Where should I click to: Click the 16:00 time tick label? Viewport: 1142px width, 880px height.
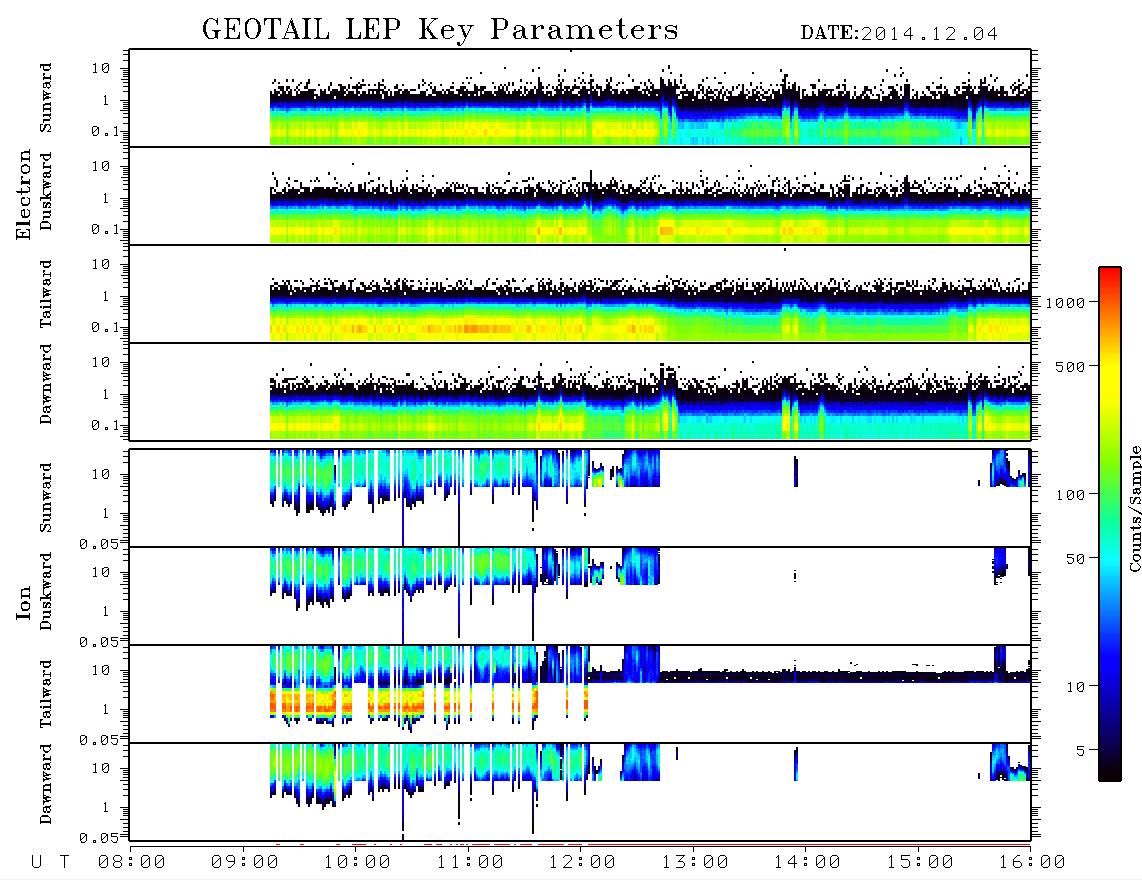[1032, 863]
